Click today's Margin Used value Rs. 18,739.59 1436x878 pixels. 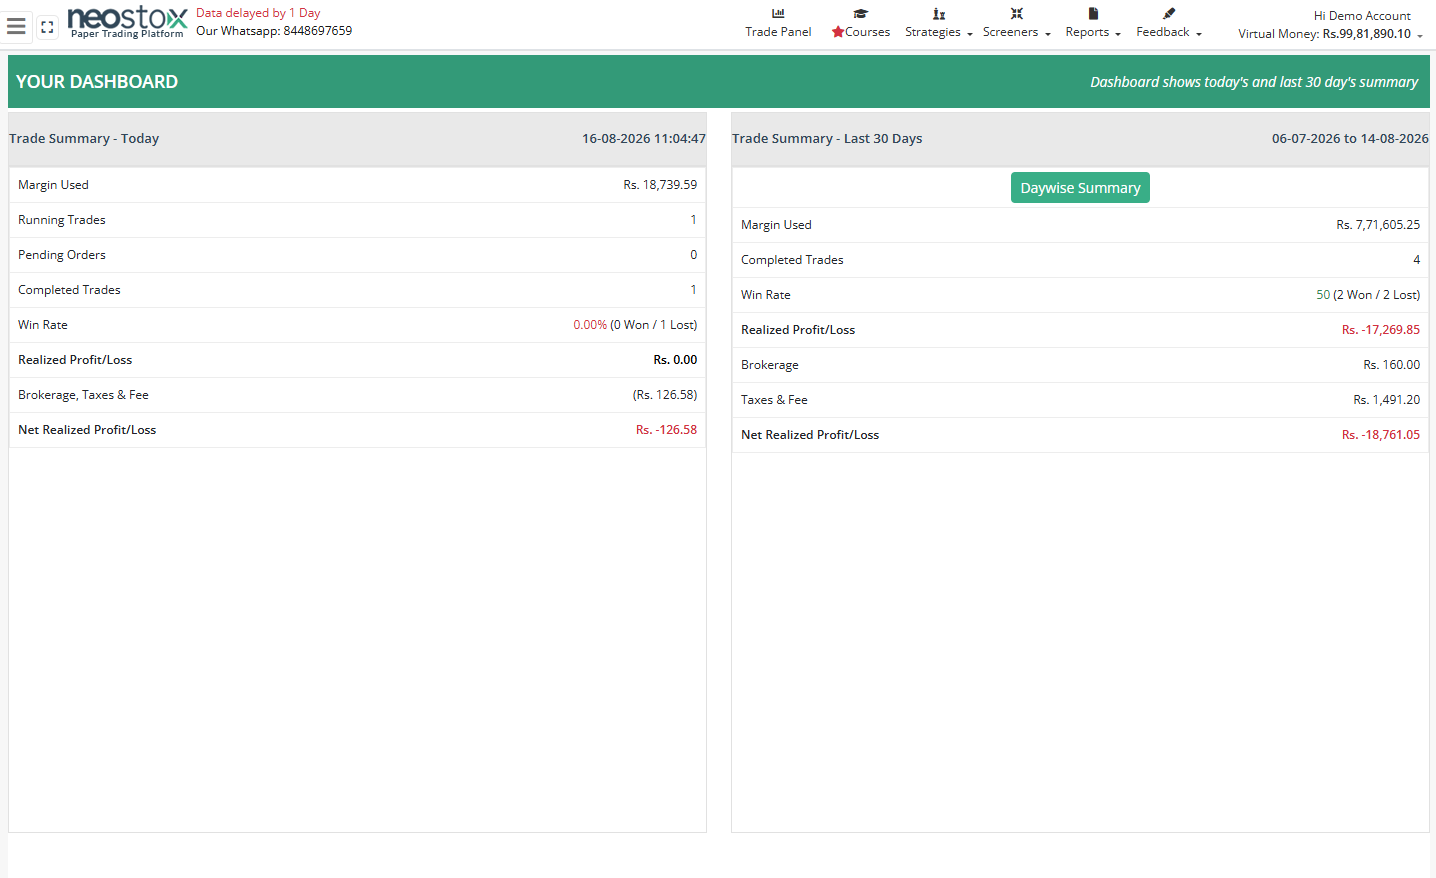pos(660,185)
